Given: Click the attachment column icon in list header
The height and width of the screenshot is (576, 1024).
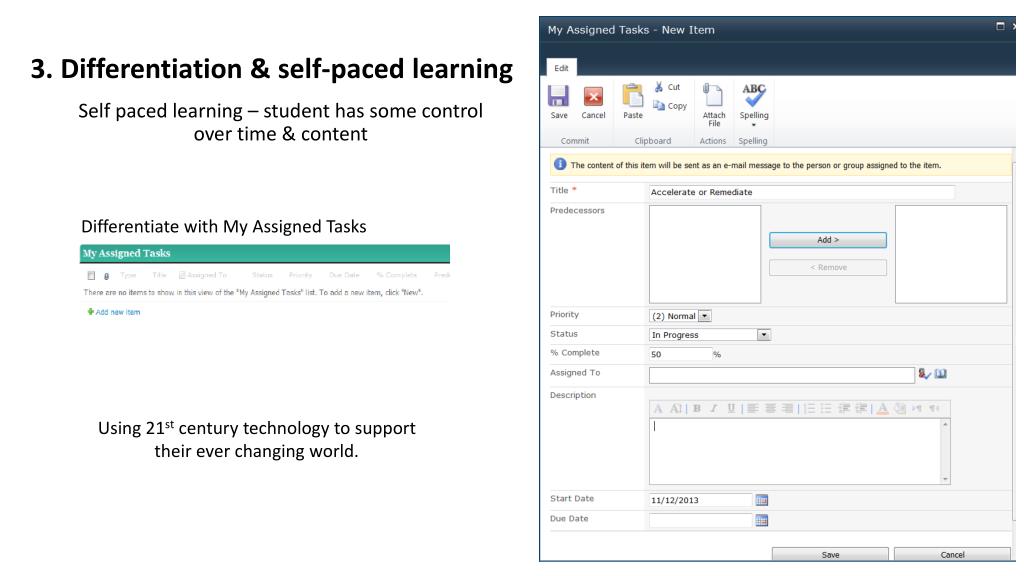Looking at the screenshot, I should tap(106, 276).
